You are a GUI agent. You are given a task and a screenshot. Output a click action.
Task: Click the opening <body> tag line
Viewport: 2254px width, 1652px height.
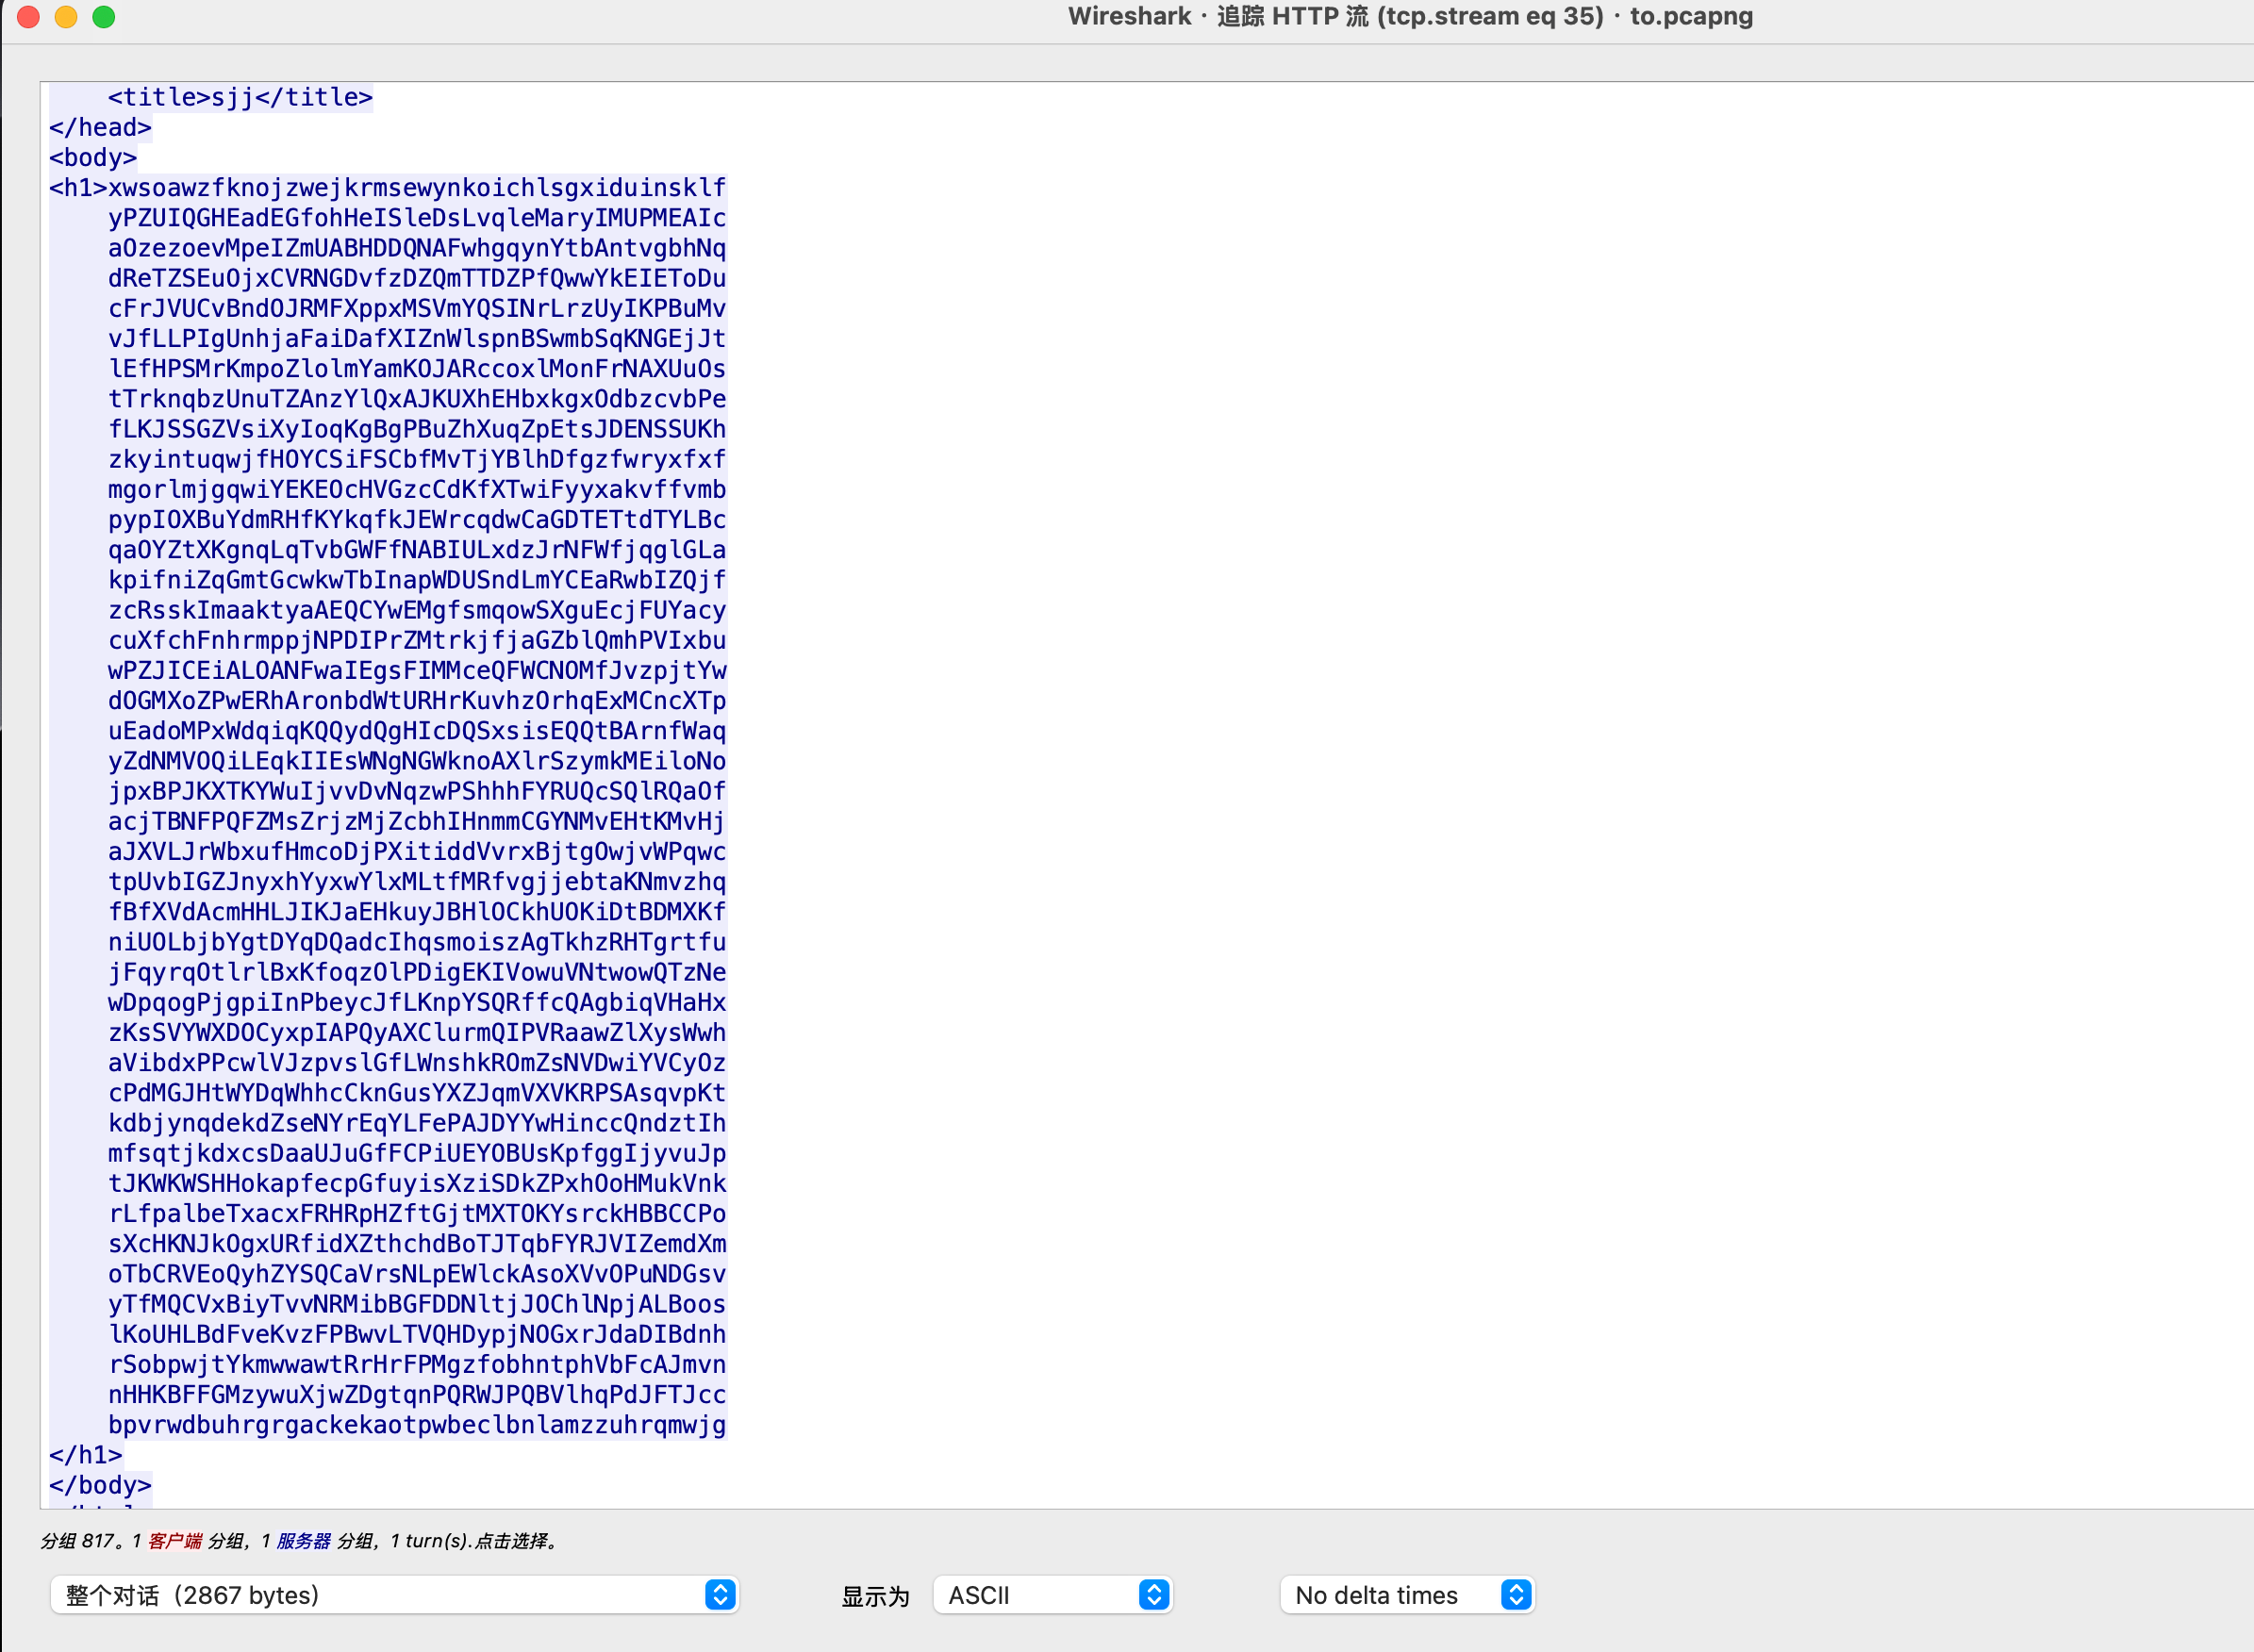coord(93,158)
